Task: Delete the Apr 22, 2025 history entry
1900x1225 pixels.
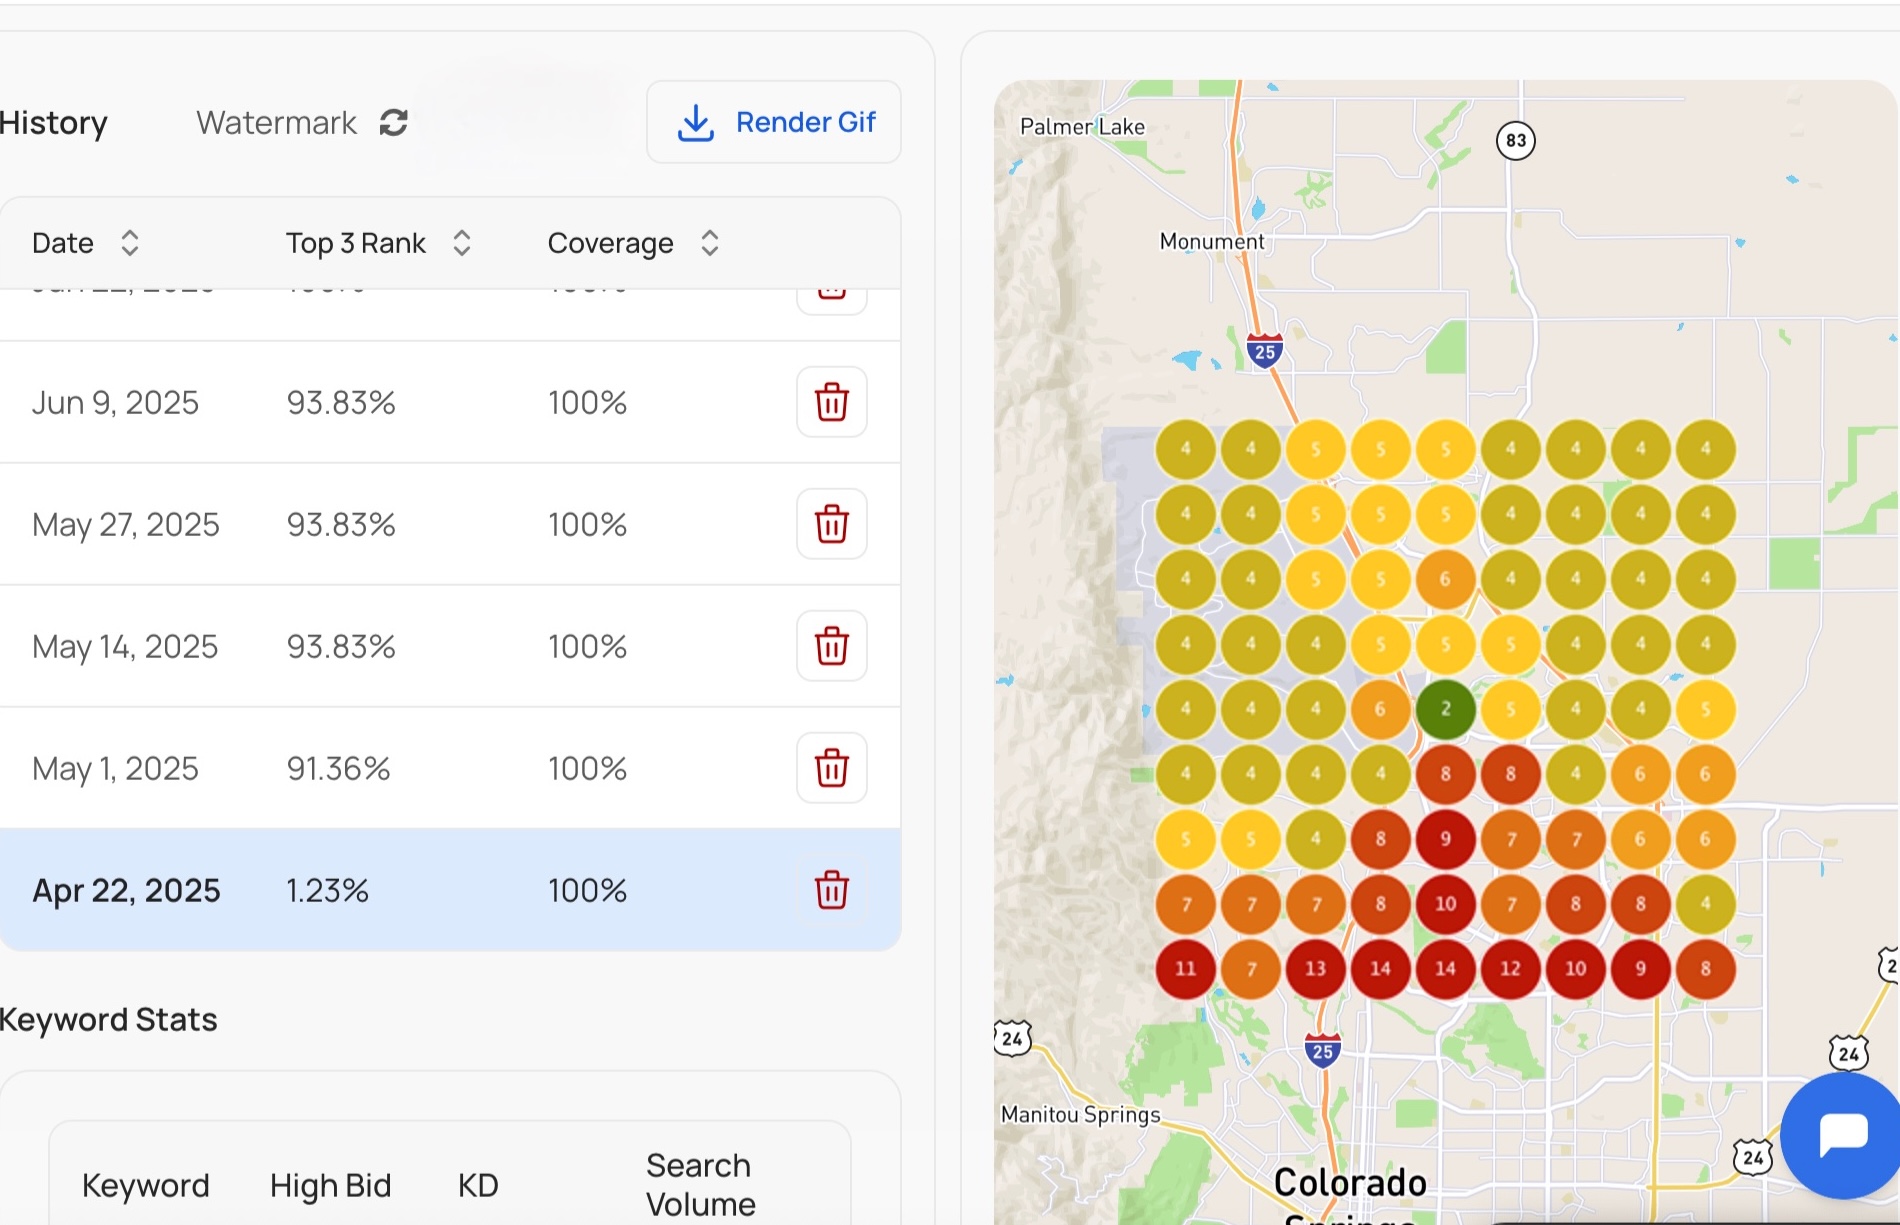Action: click(831, 890)
